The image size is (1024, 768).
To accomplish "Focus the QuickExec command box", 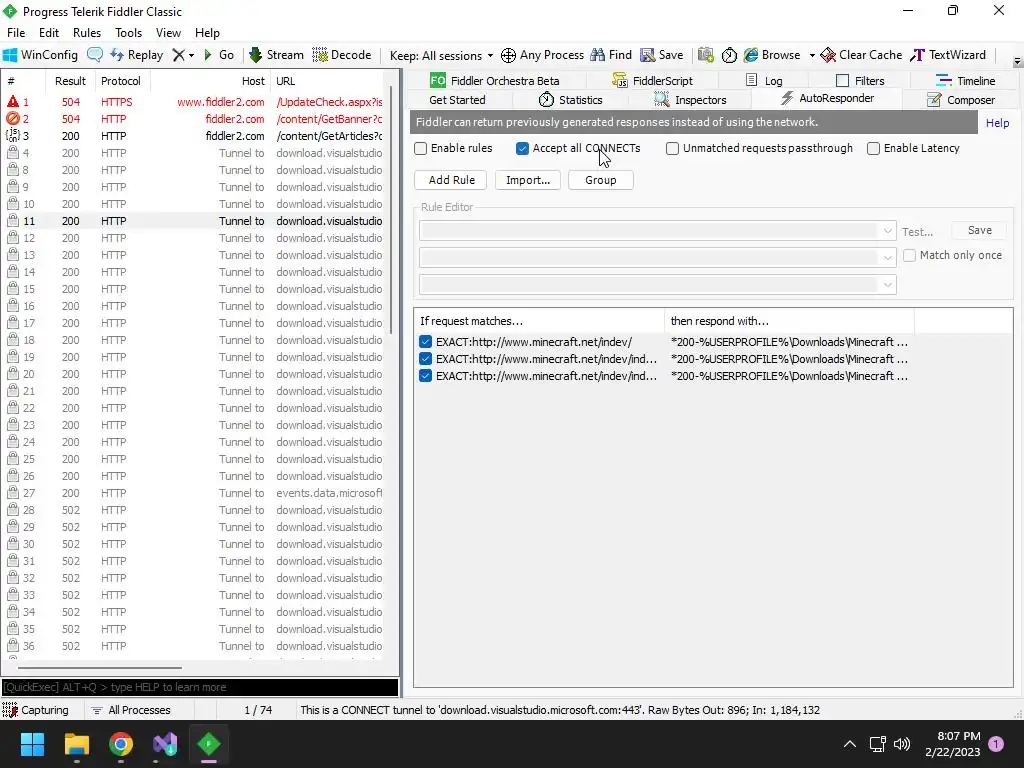I will (200, 687).
